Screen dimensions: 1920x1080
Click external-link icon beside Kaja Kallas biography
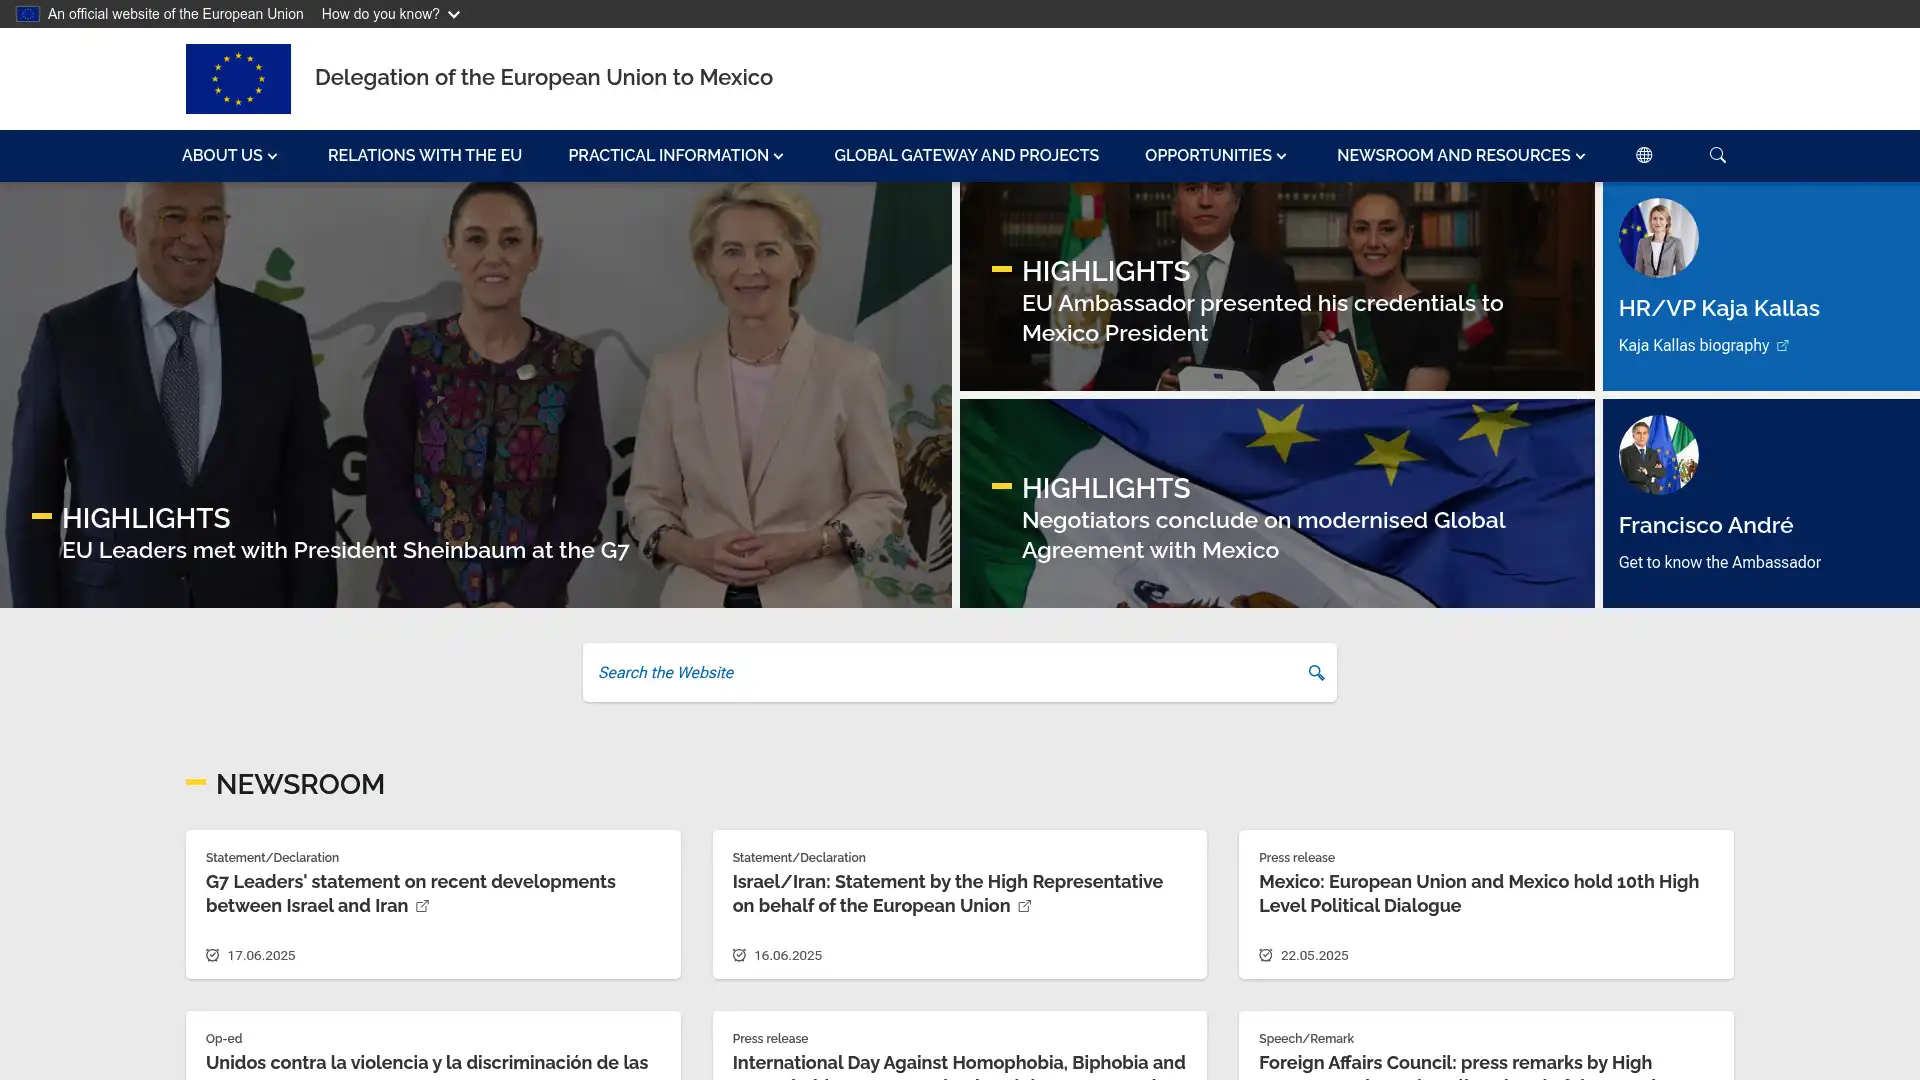coord(1782,346)
